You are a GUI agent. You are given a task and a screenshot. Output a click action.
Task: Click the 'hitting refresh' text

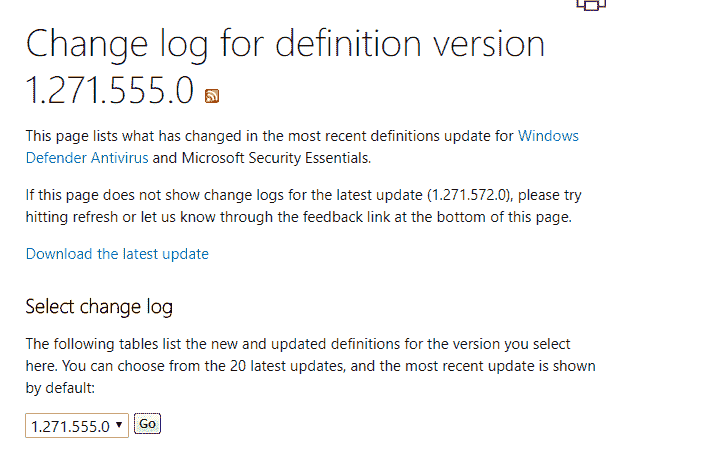(x=72, y=217)
